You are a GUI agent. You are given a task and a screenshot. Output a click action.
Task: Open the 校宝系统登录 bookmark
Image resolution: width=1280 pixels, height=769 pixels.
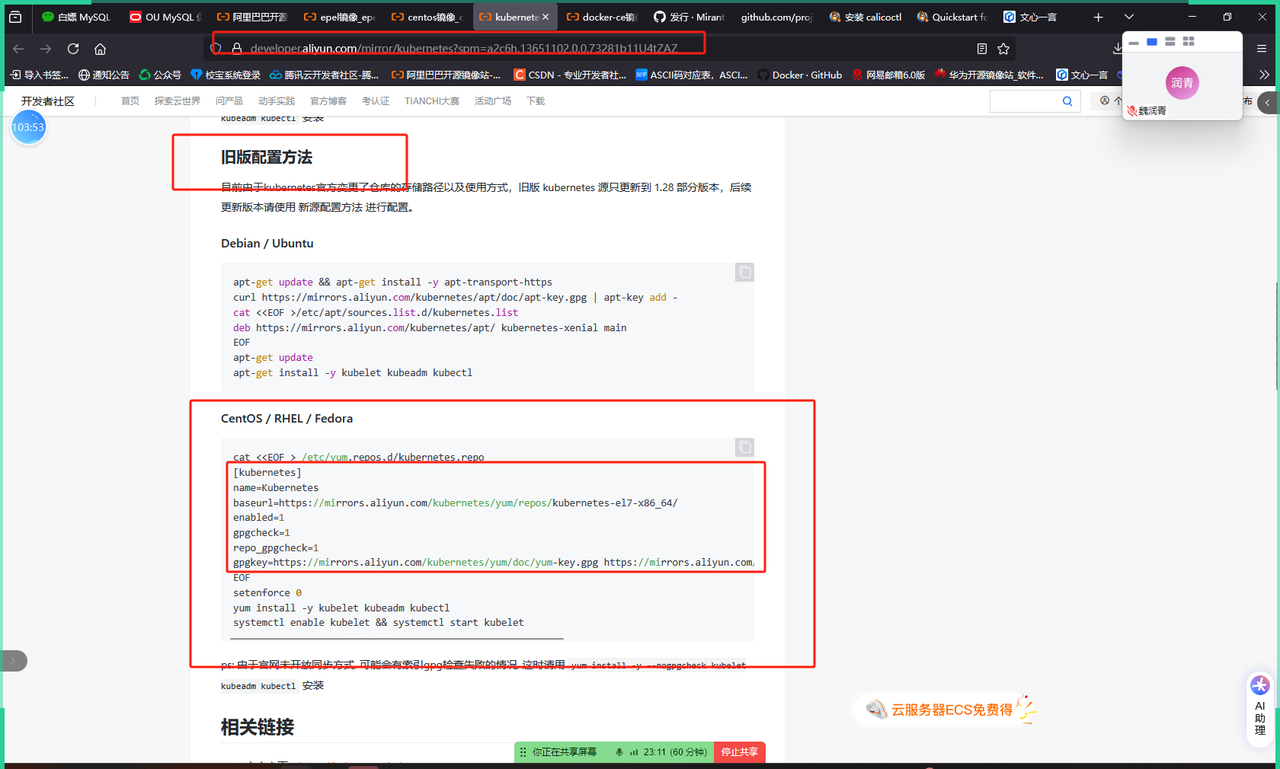click(x=225, y=75)
